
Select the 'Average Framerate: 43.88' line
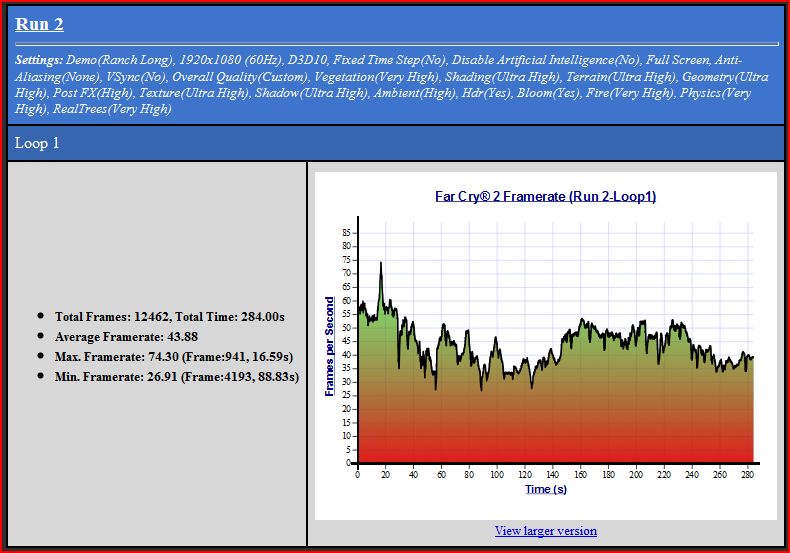126,336
